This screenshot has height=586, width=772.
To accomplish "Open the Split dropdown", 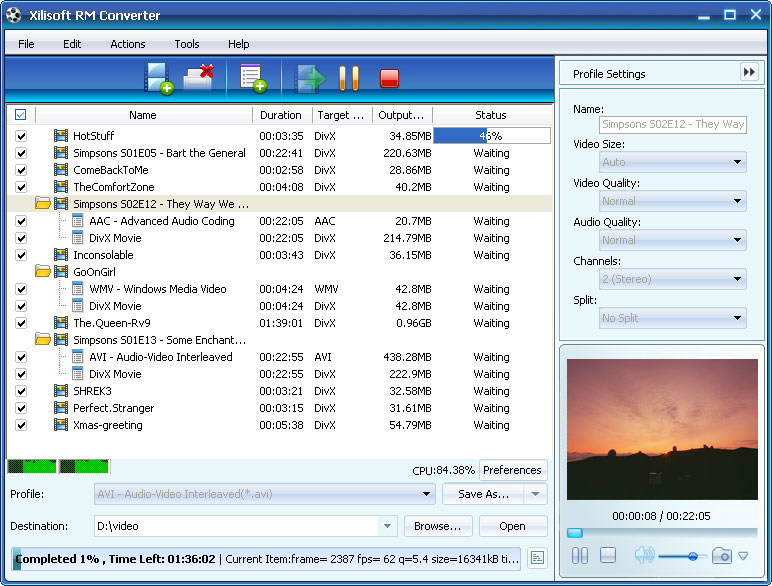I will 673,318.
